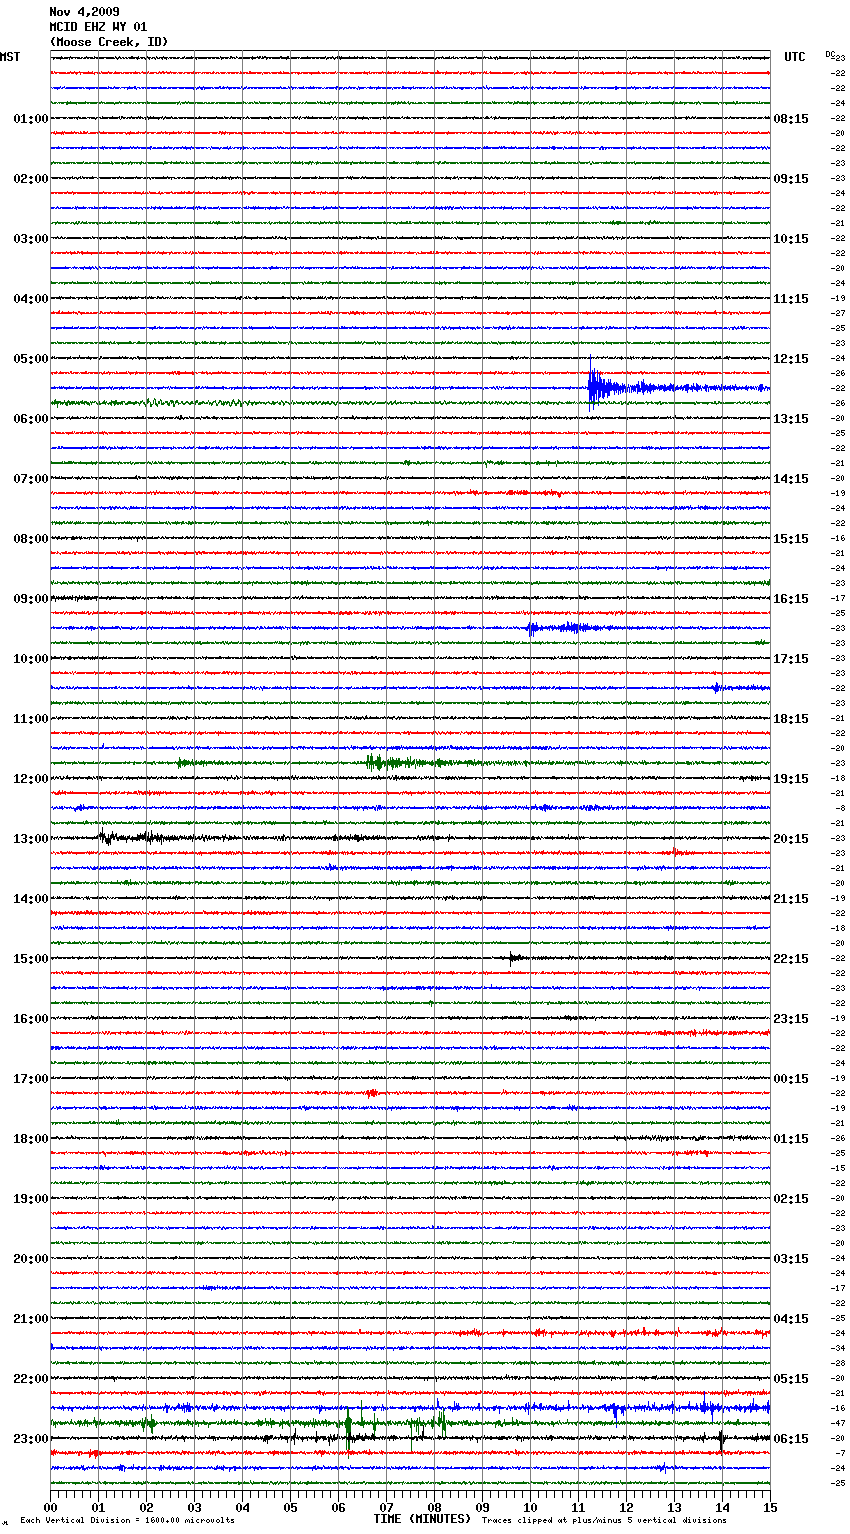Click the 11:00 MST hour label
Viewport: 850px width, 1534px height.
coord(30,719)
